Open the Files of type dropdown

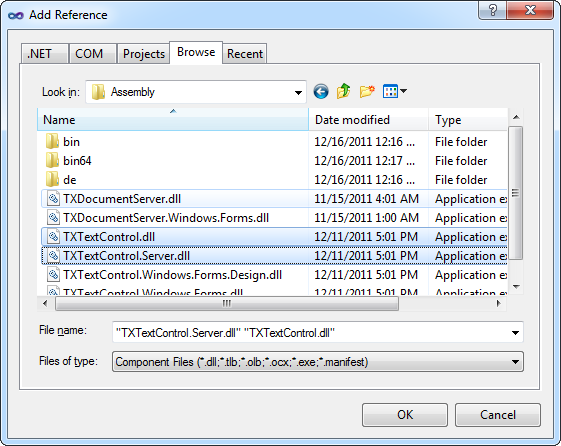tap(318, 362)
